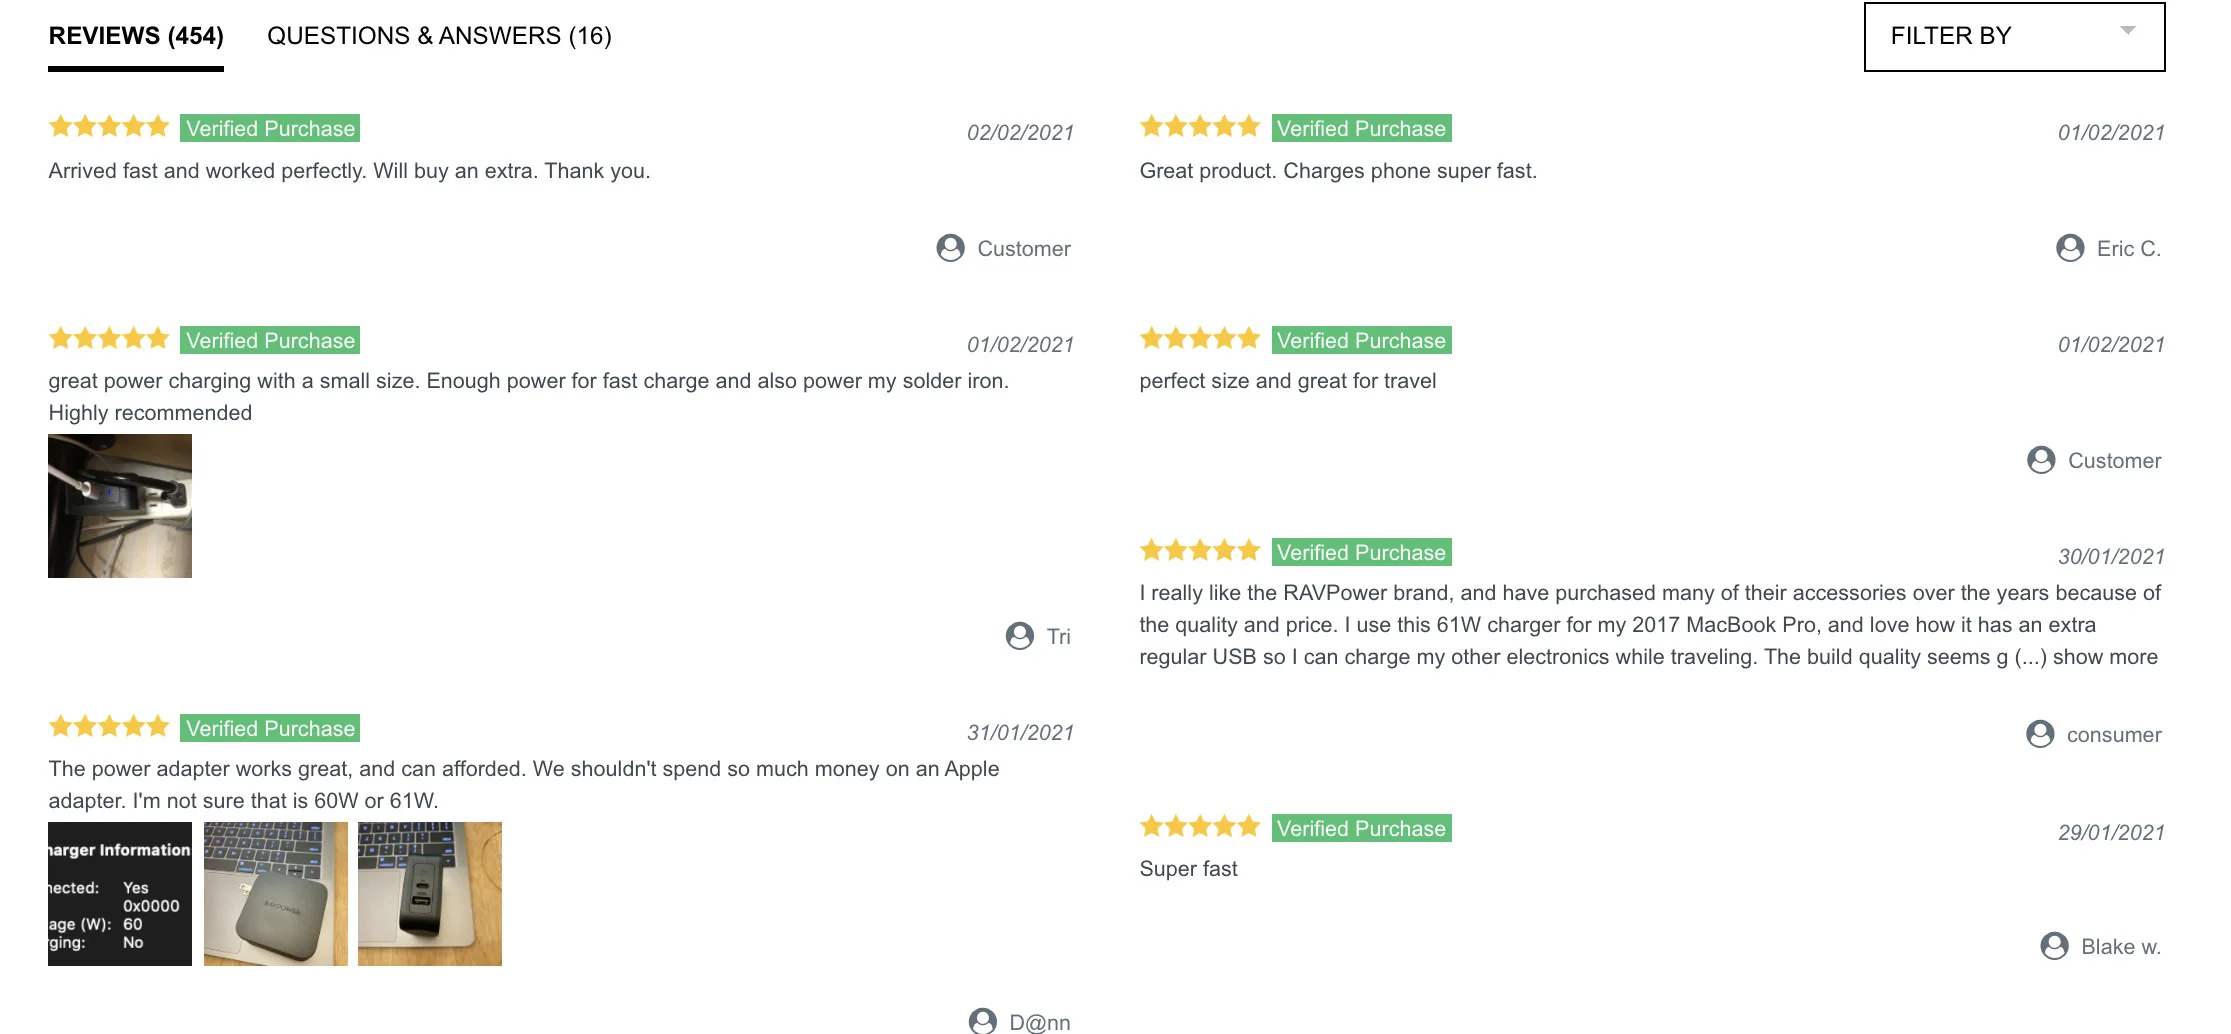Open the FILTER BY dropdown
Screen dimensions: 2231x1034
pos(2013,37)
